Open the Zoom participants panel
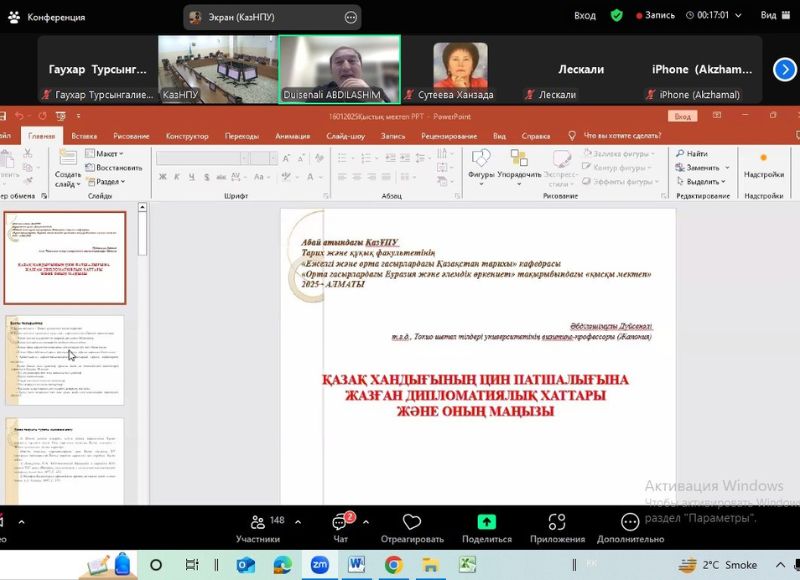The height and width of the screenshot is (580, 800). pos(257,527)
